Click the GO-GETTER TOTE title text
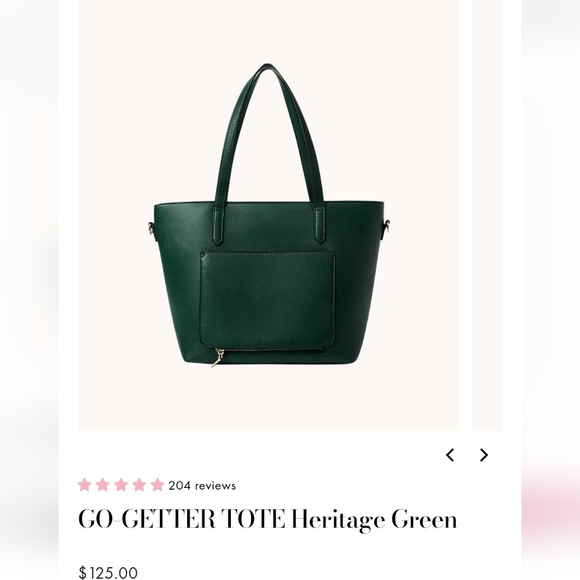The width and height of the screenshot is (580, 580). pos(182,519)
